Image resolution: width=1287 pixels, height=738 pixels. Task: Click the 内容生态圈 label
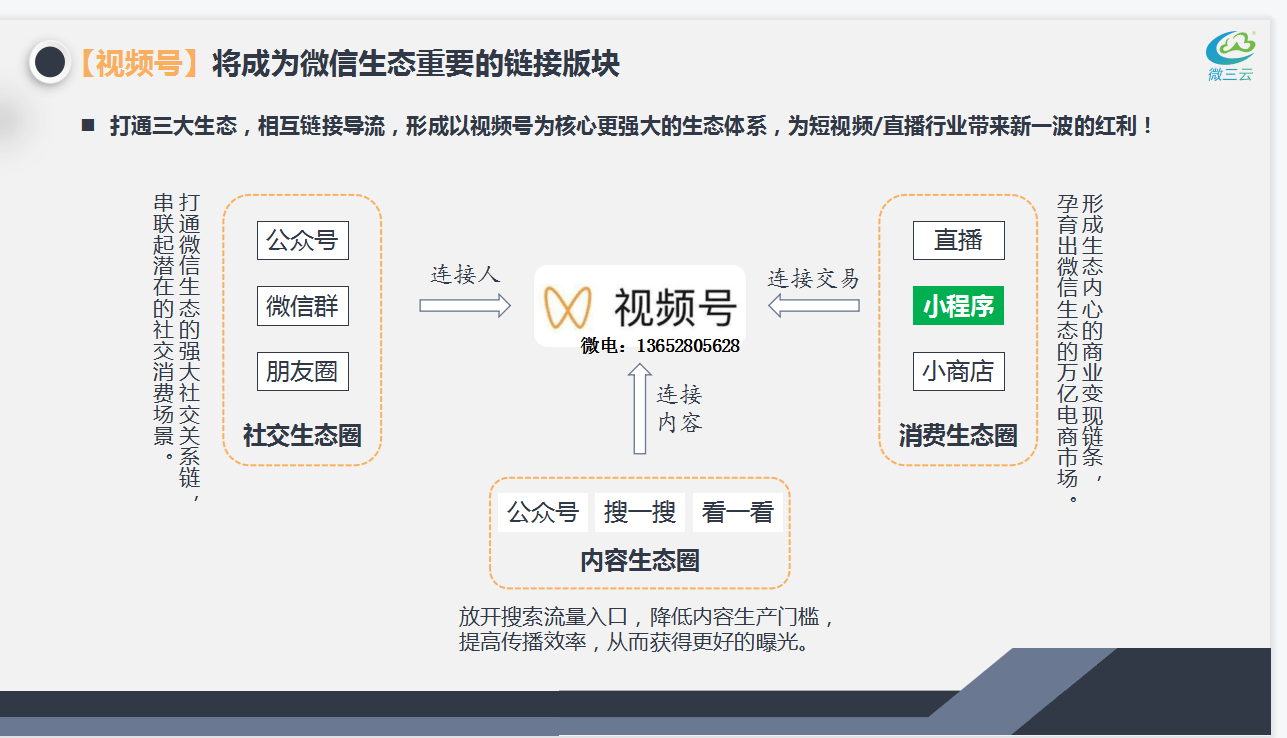tap(640, 561)
